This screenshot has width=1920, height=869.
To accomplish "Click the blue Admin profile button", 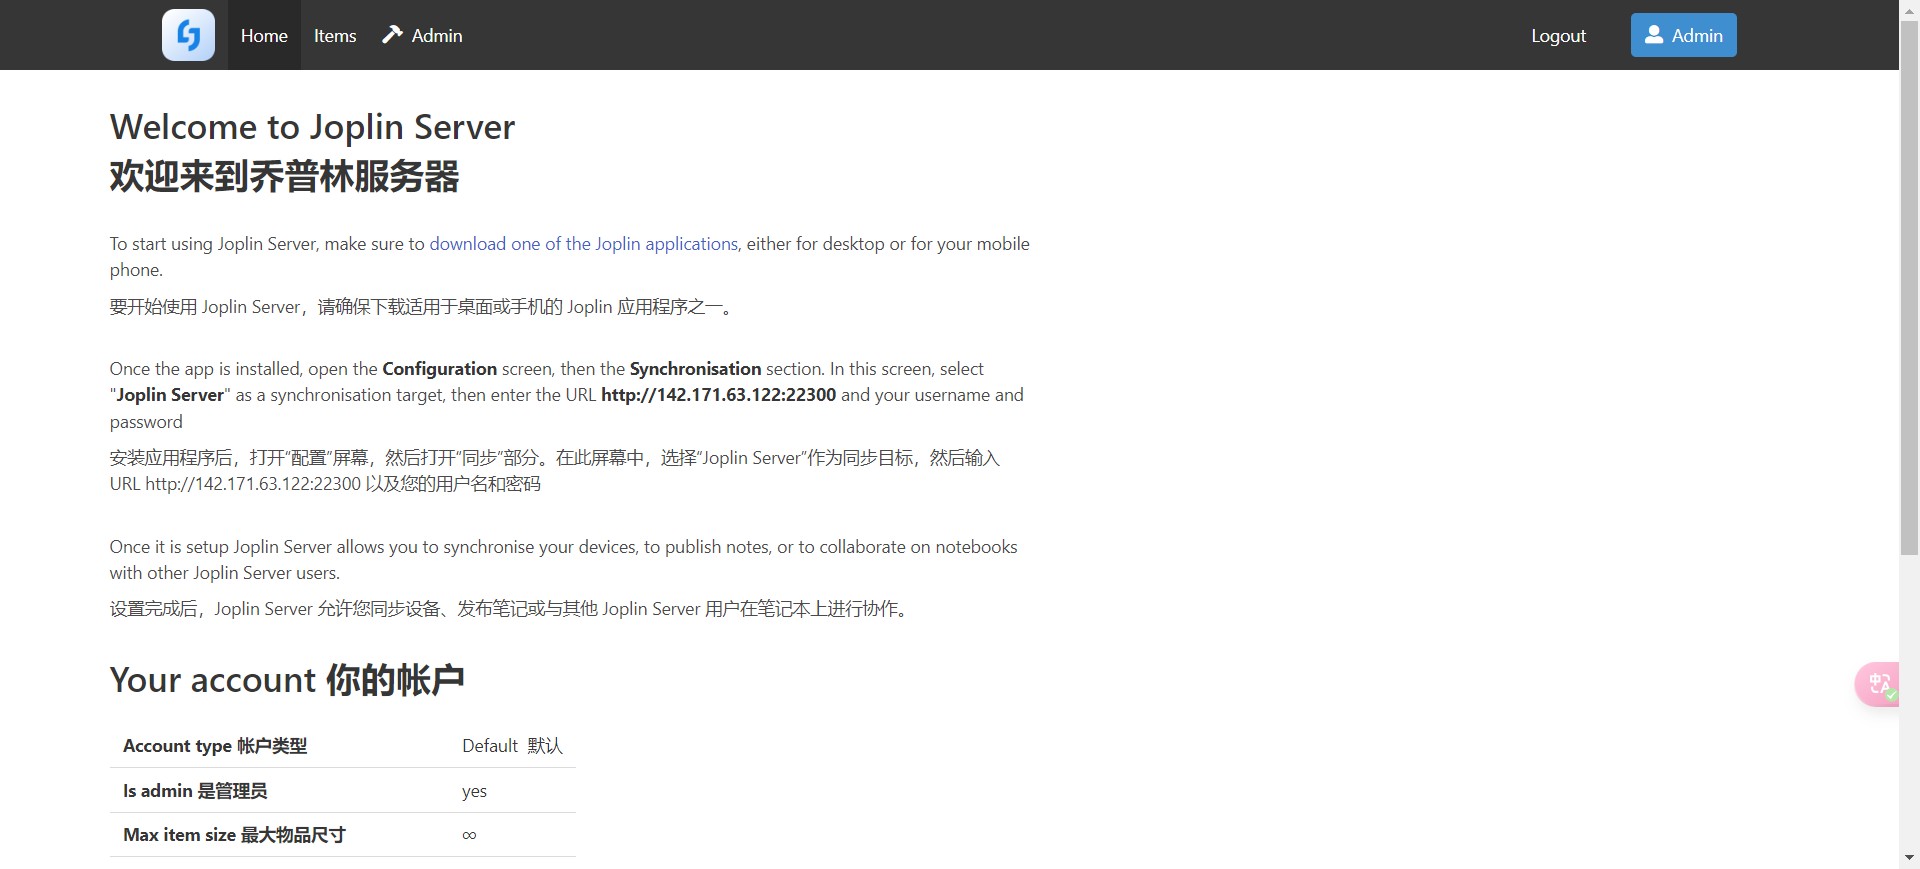I will pyautogui.click(x=1683, y=35).
